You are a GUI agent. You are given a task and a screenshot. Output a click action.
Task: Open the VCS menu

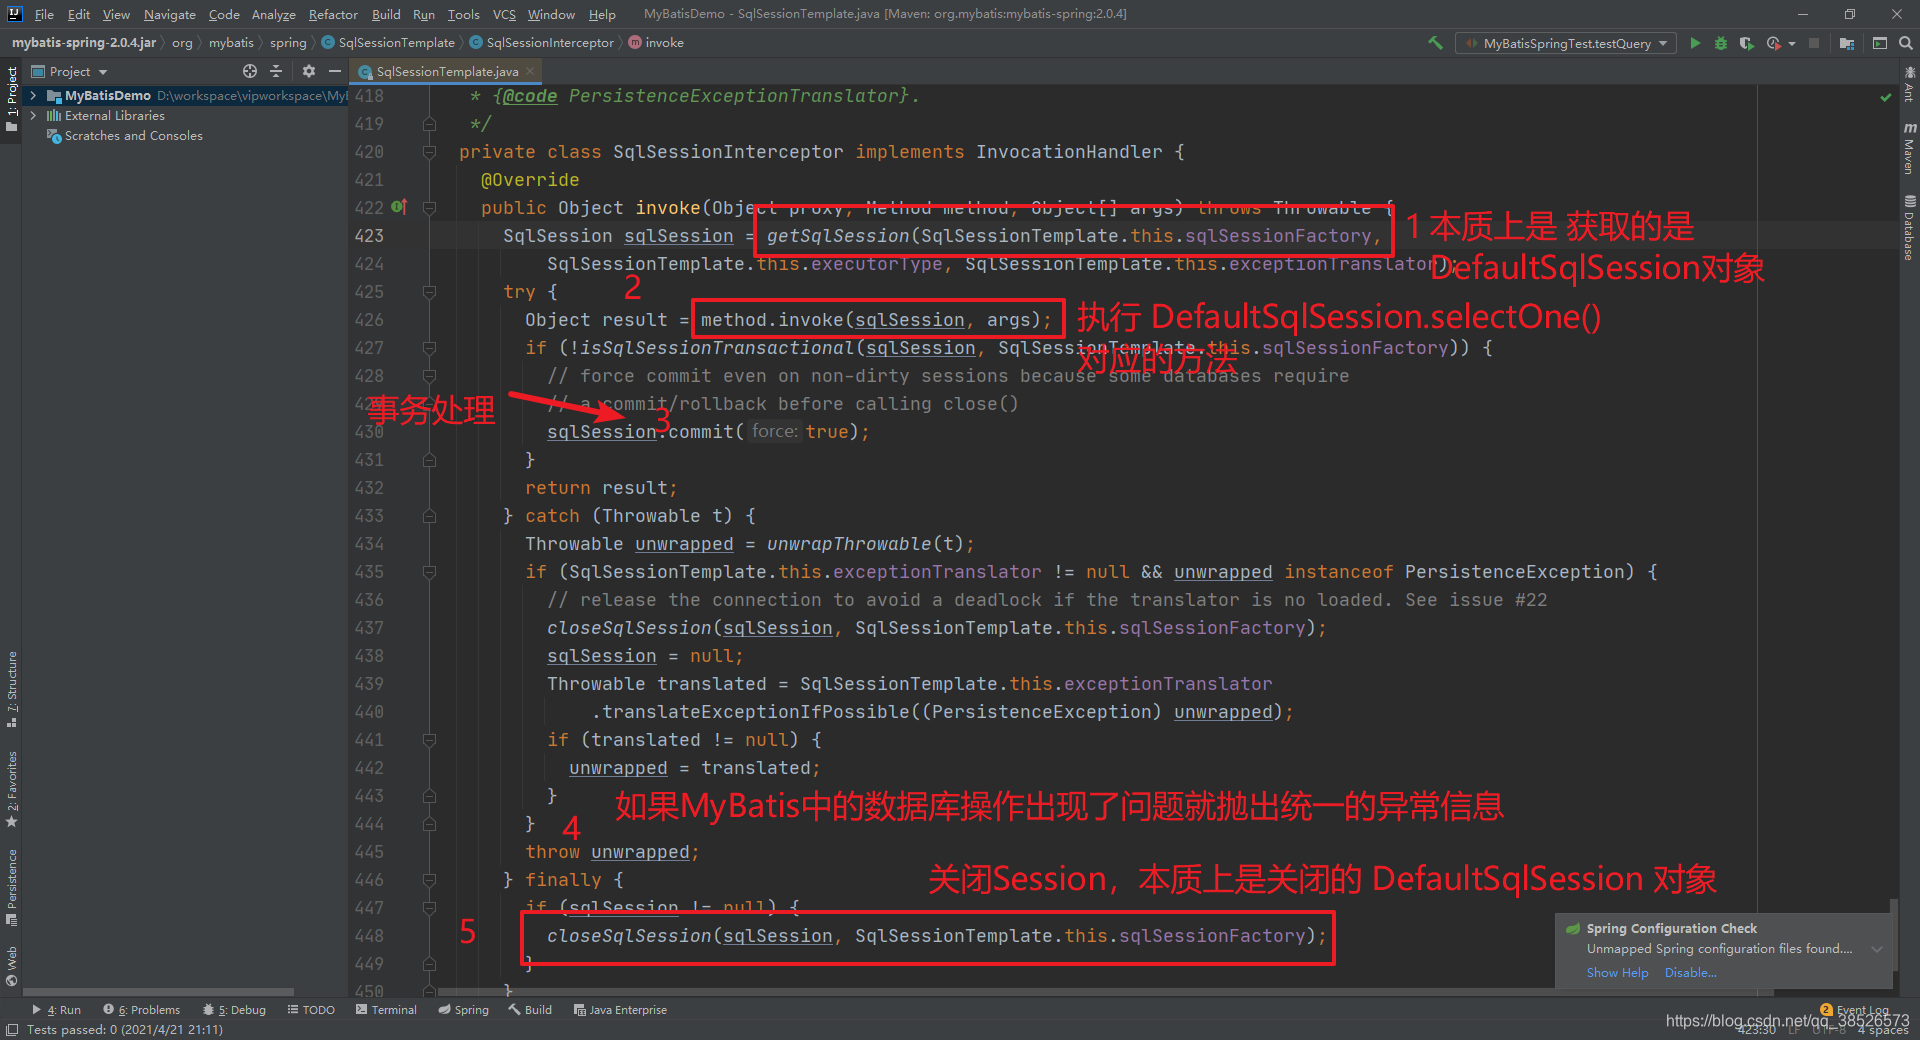coord(504,14)
